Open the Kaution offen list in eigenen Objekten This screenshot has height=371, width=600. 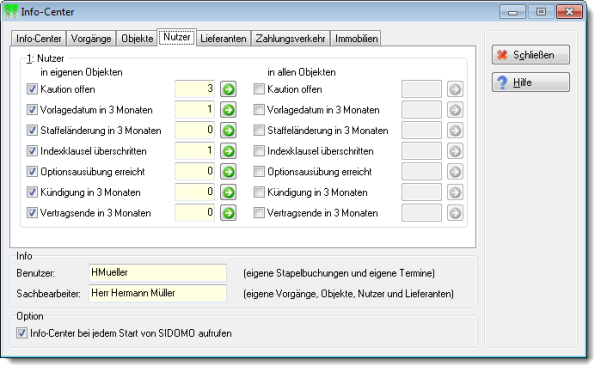[x=228, y=89]
